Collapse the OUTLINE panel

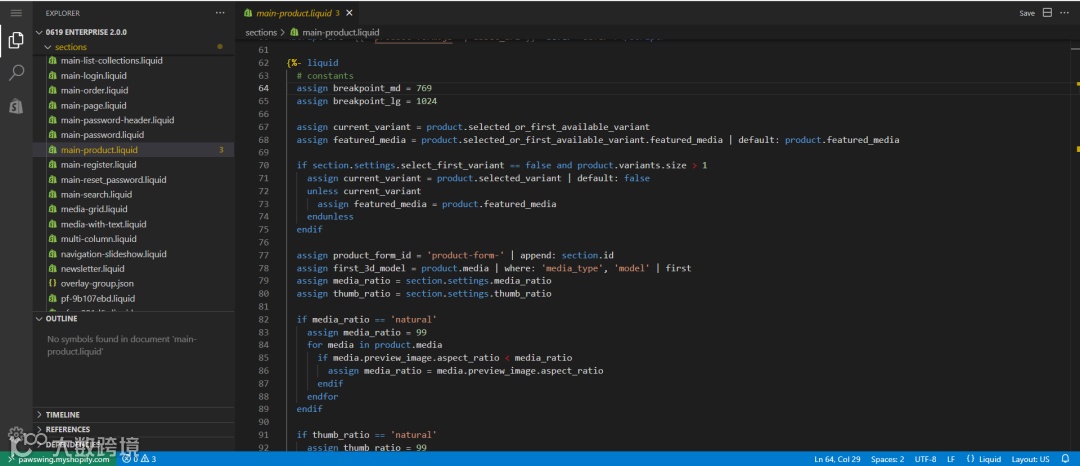click(x=61, y=319)
